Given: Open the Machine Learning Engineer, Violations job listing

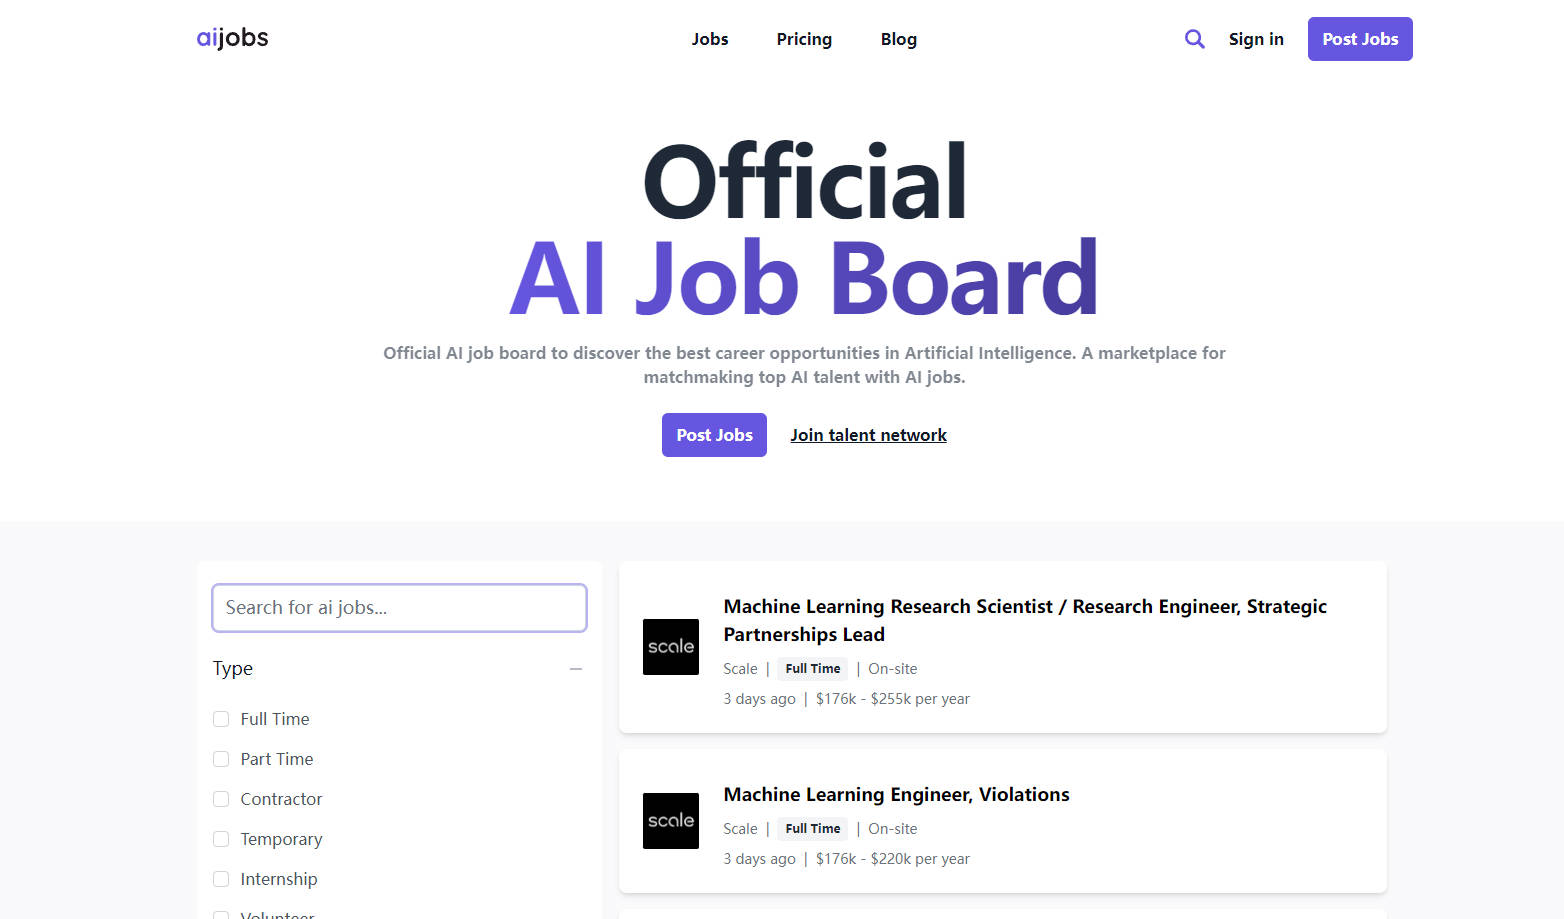Looking at the screenshot, I should click(x=896, y=794).
